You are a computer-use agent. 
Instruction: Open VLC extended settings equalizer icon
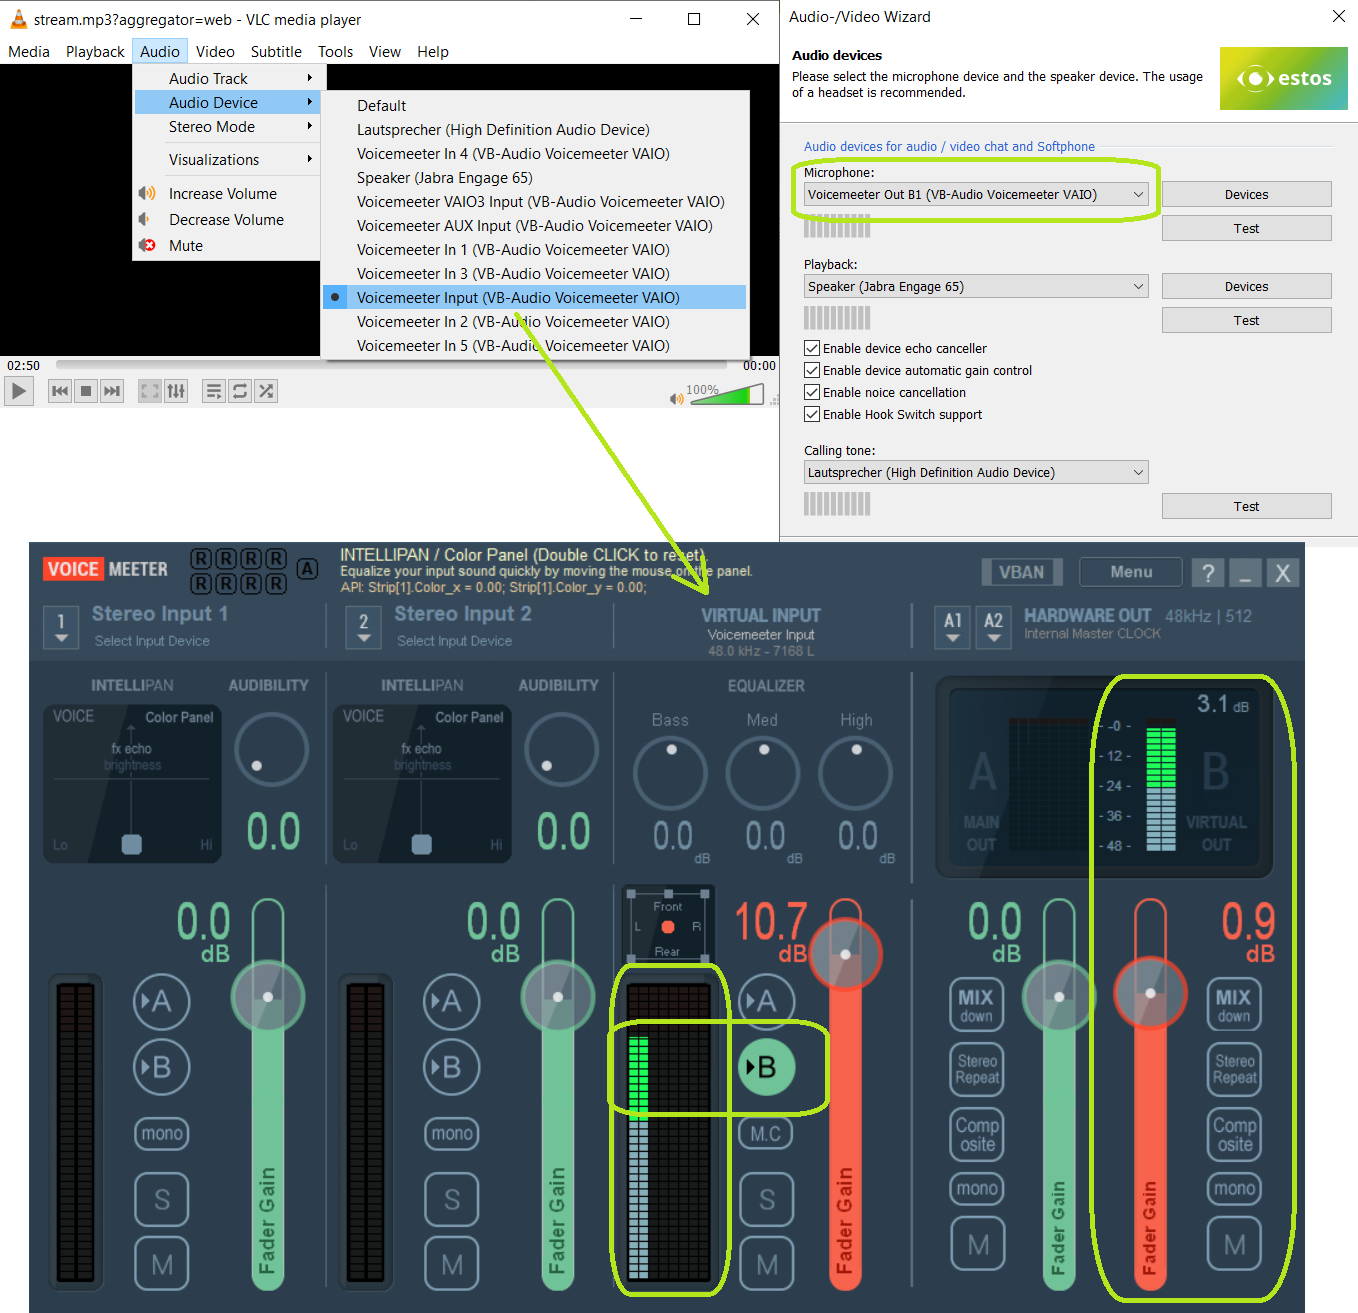tap(176, 391)
